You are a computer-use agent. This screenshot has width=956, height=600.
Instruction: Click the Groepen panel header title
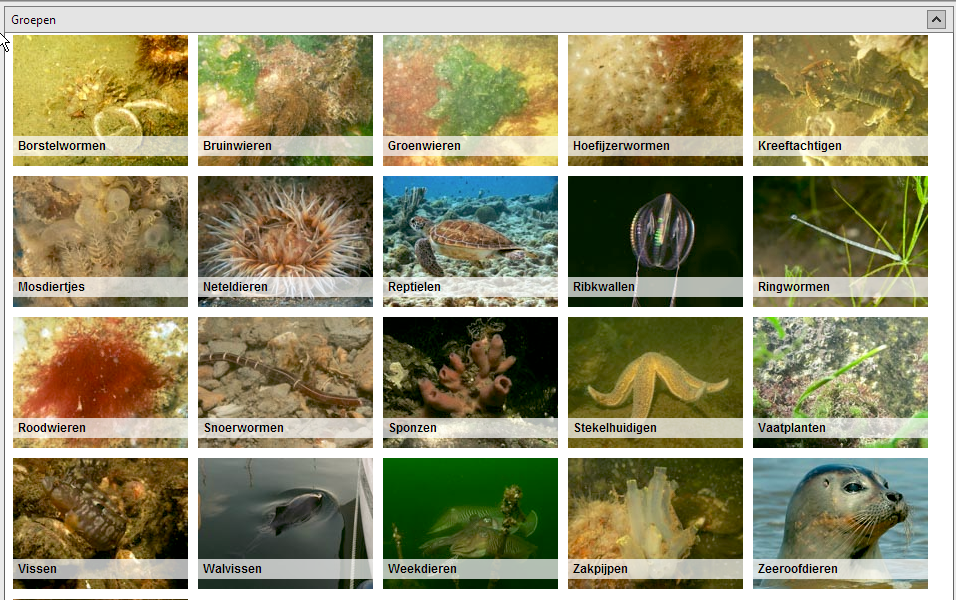(x=34, y=20)
